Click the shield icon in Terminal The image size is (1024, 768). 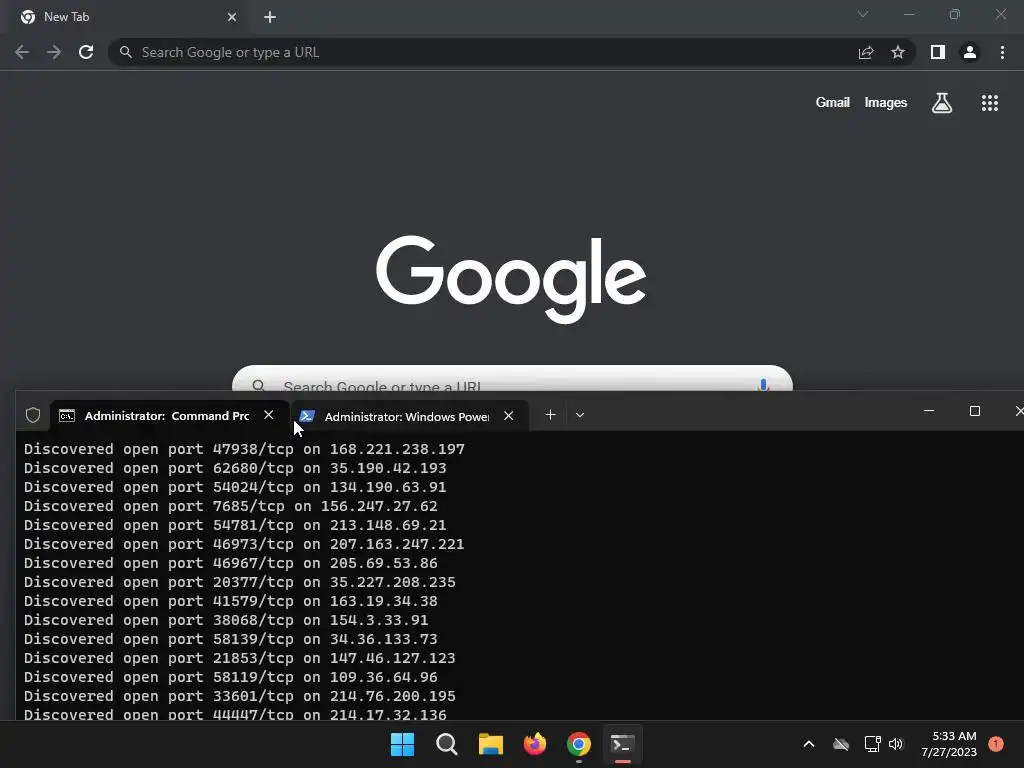(33, 415)
